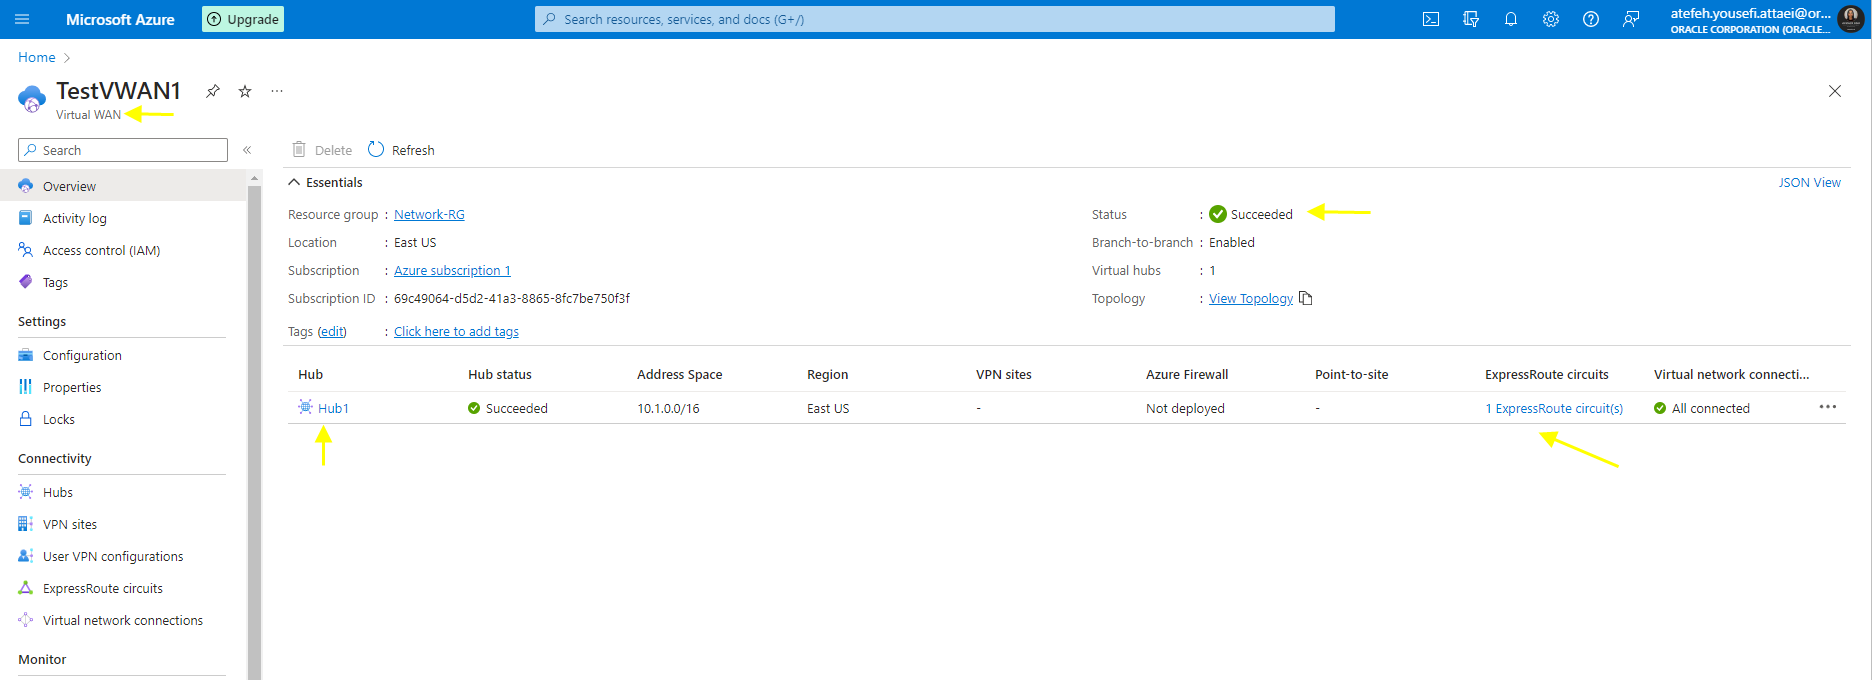Click the VPN sites column header

click(x=1004, y=374)
